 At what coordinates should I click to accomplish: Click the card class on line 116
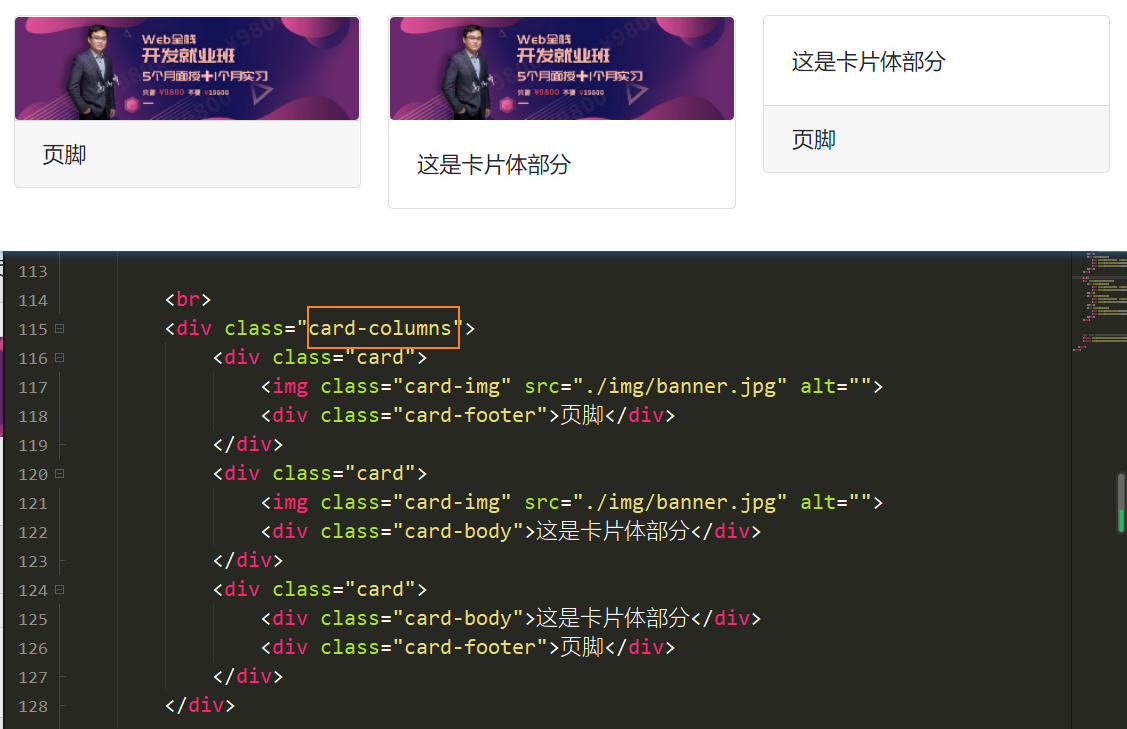[x=380, y=357]
